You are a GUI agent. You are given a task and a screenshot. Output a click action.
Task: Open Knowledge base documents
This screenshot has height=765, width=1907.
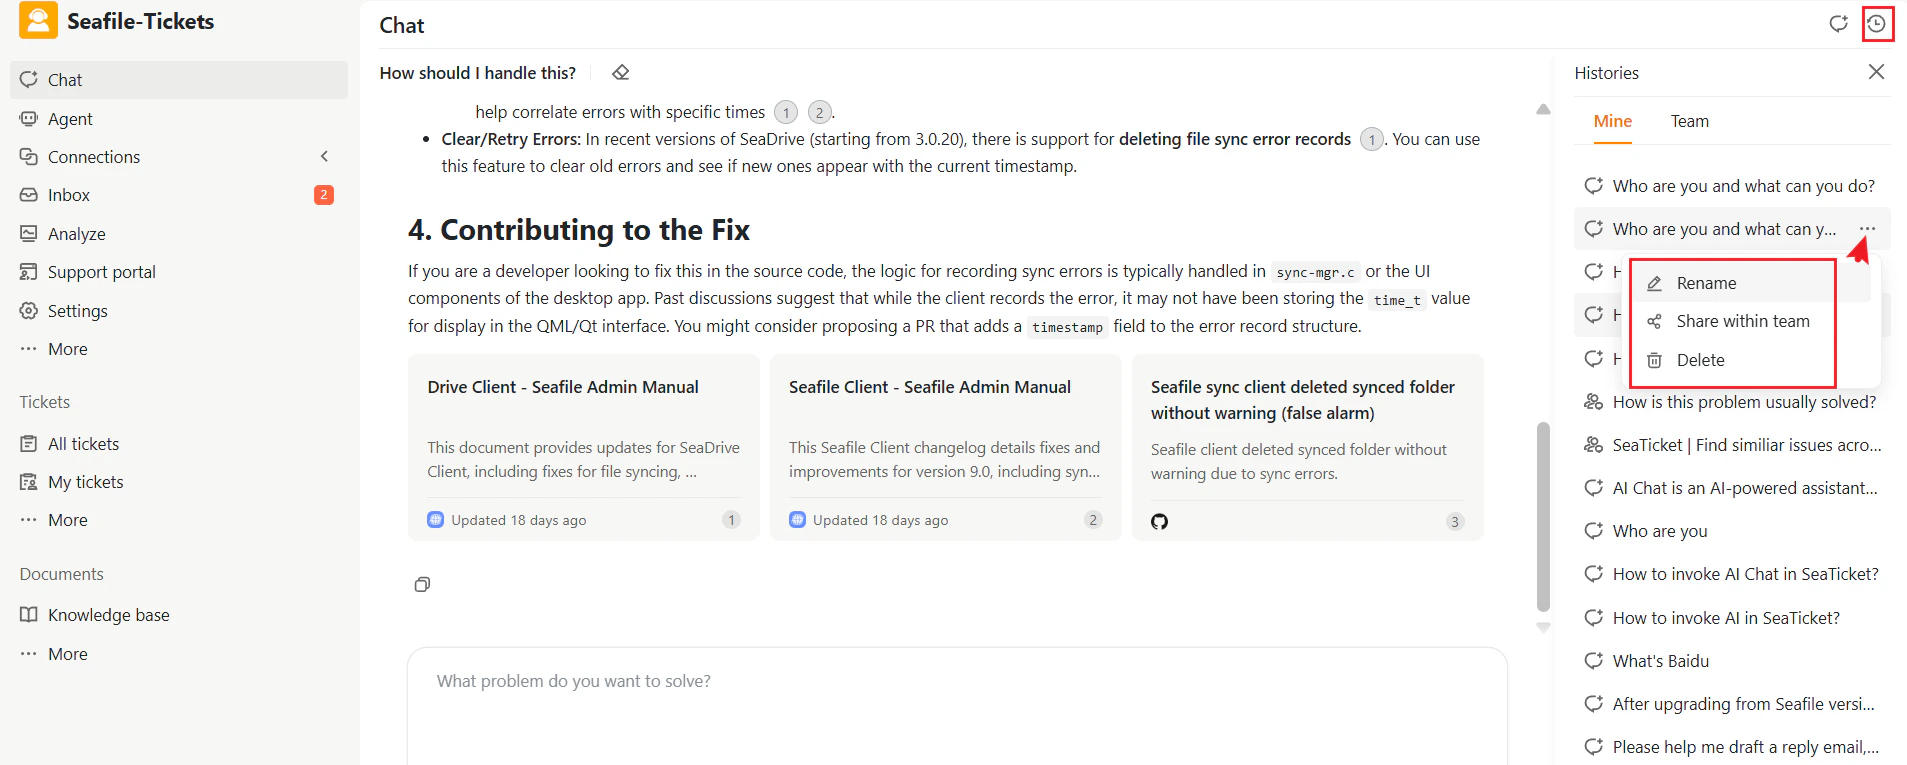(x=179, y=615)
